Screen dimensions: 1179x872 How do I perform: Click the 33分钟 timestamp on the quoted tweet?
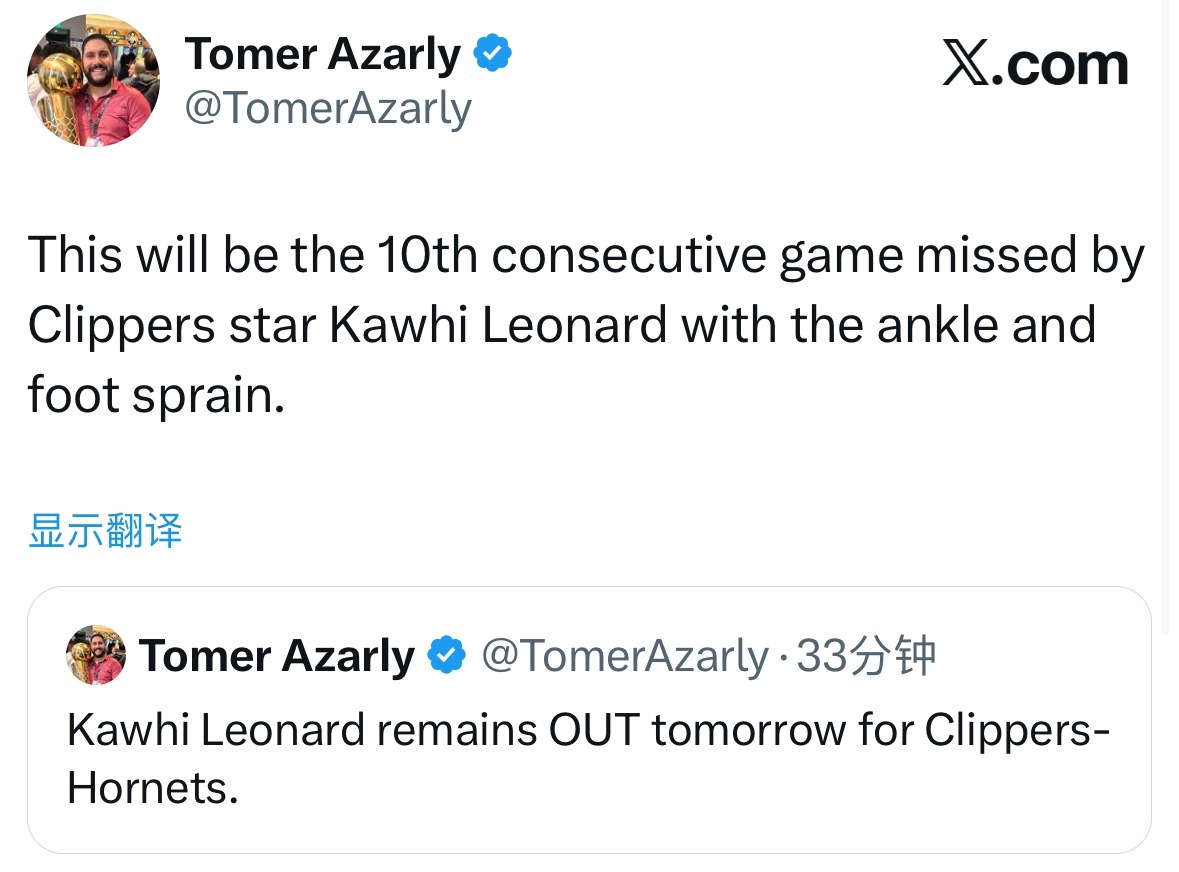(x=865, y=656)
